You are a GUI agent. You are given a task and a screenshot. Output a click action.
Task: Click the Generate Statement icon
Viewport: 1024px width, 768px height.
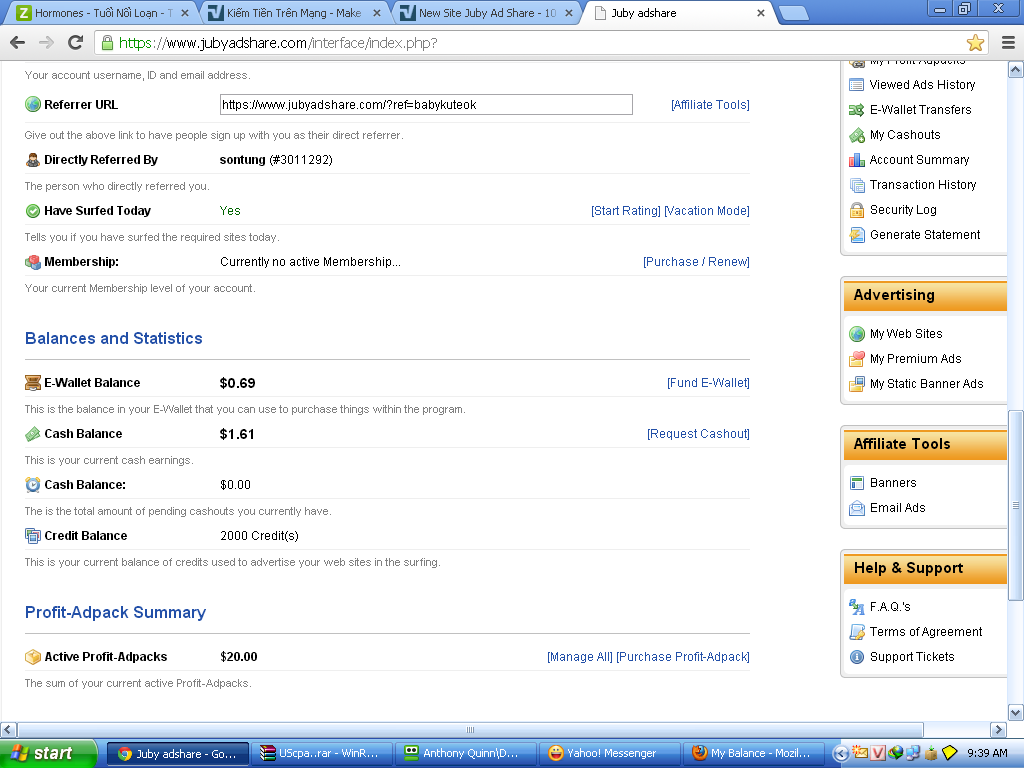[856, 235]
